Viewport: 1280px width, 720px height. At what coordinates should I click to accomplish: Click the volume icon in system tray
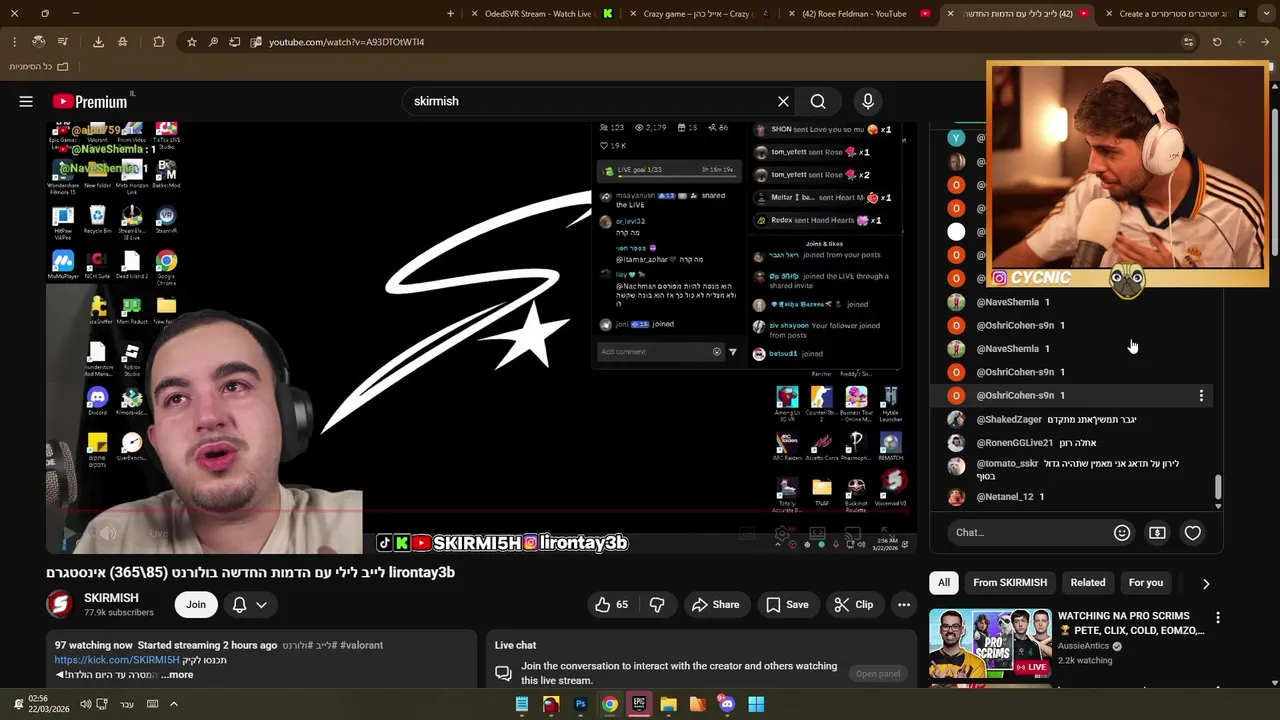click(x=85, y=704)
